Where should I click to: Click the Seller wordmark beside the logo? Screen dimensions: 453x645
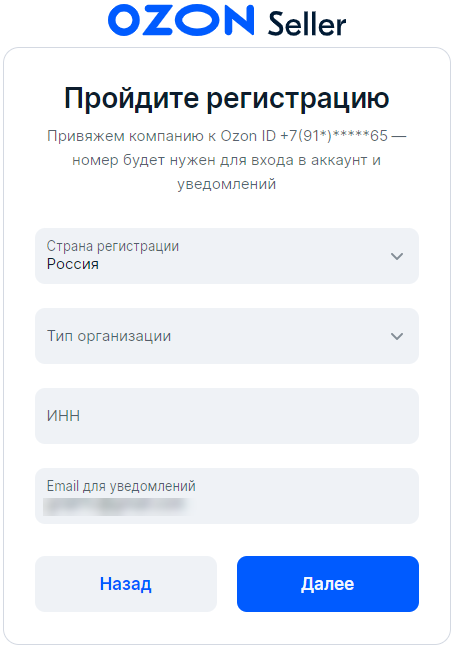pyautogui.click(x=307, y=24)
